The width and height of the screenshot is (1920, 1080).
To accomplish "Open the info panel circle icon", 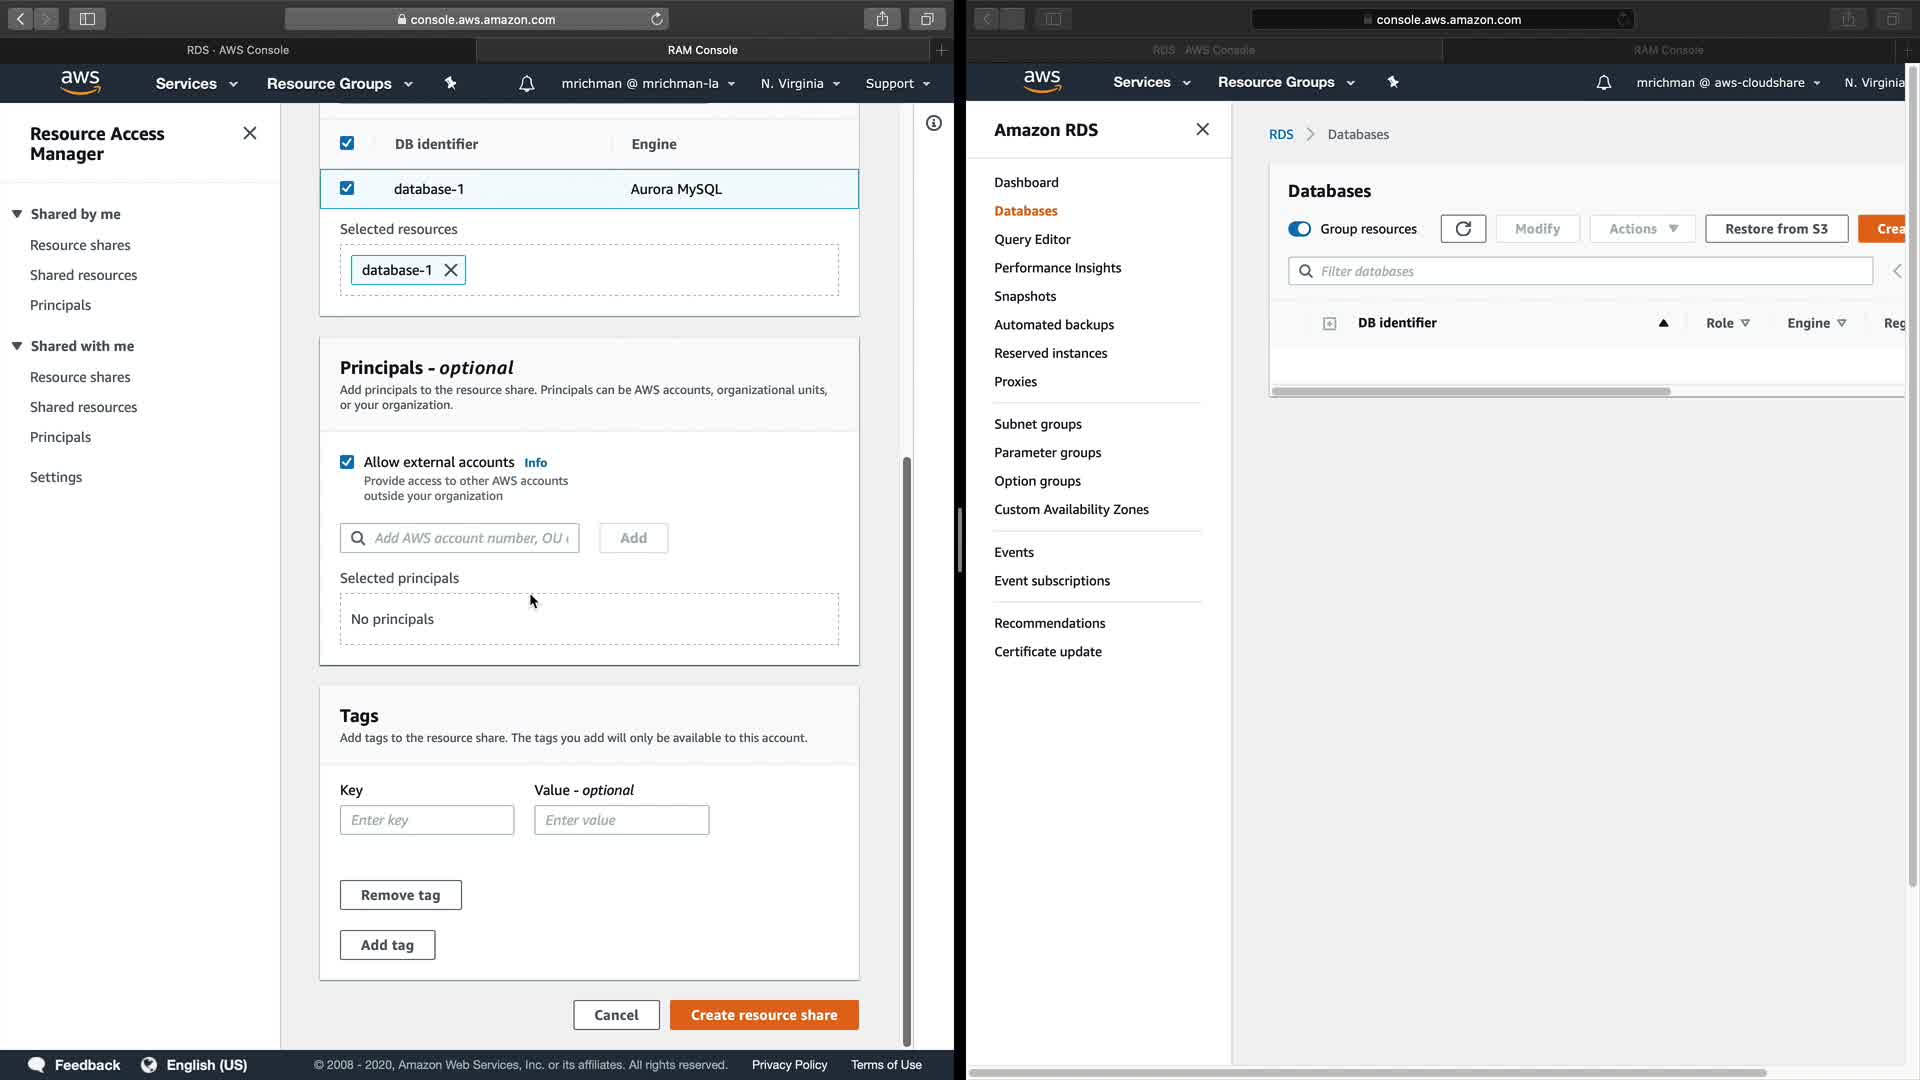I will pyautogui.click(x=933, y=123).
